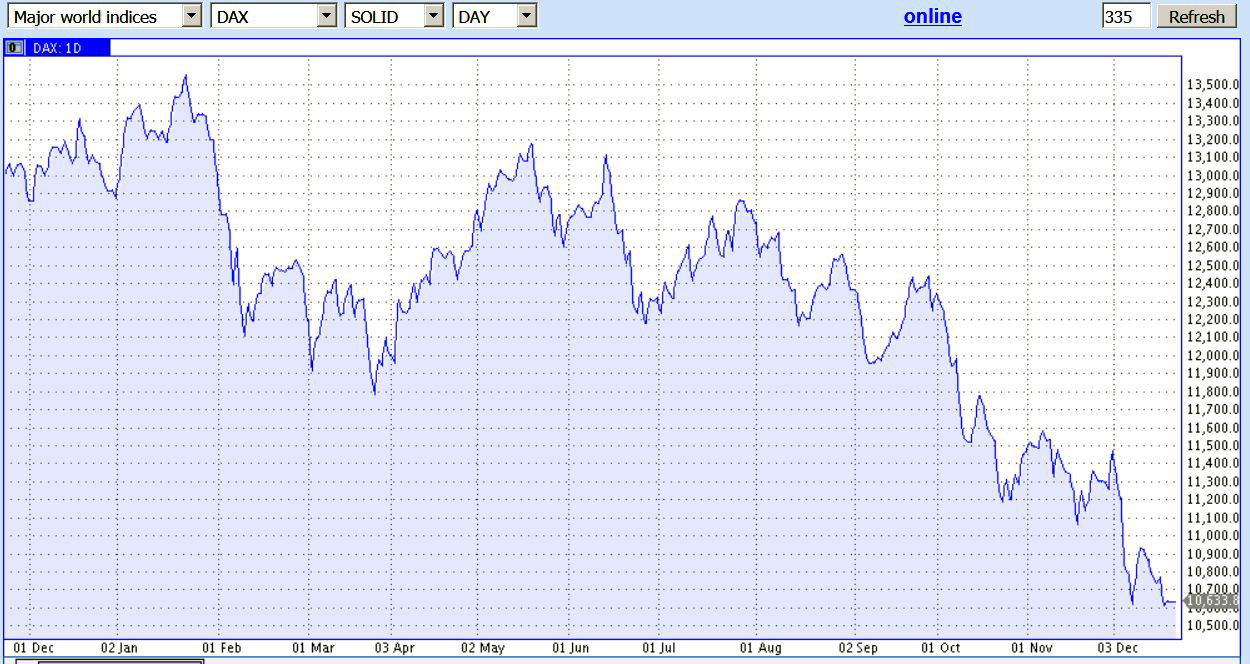Click the online link
The image size is (1250, 664).
pyautogui.click(x=932, y=16)
